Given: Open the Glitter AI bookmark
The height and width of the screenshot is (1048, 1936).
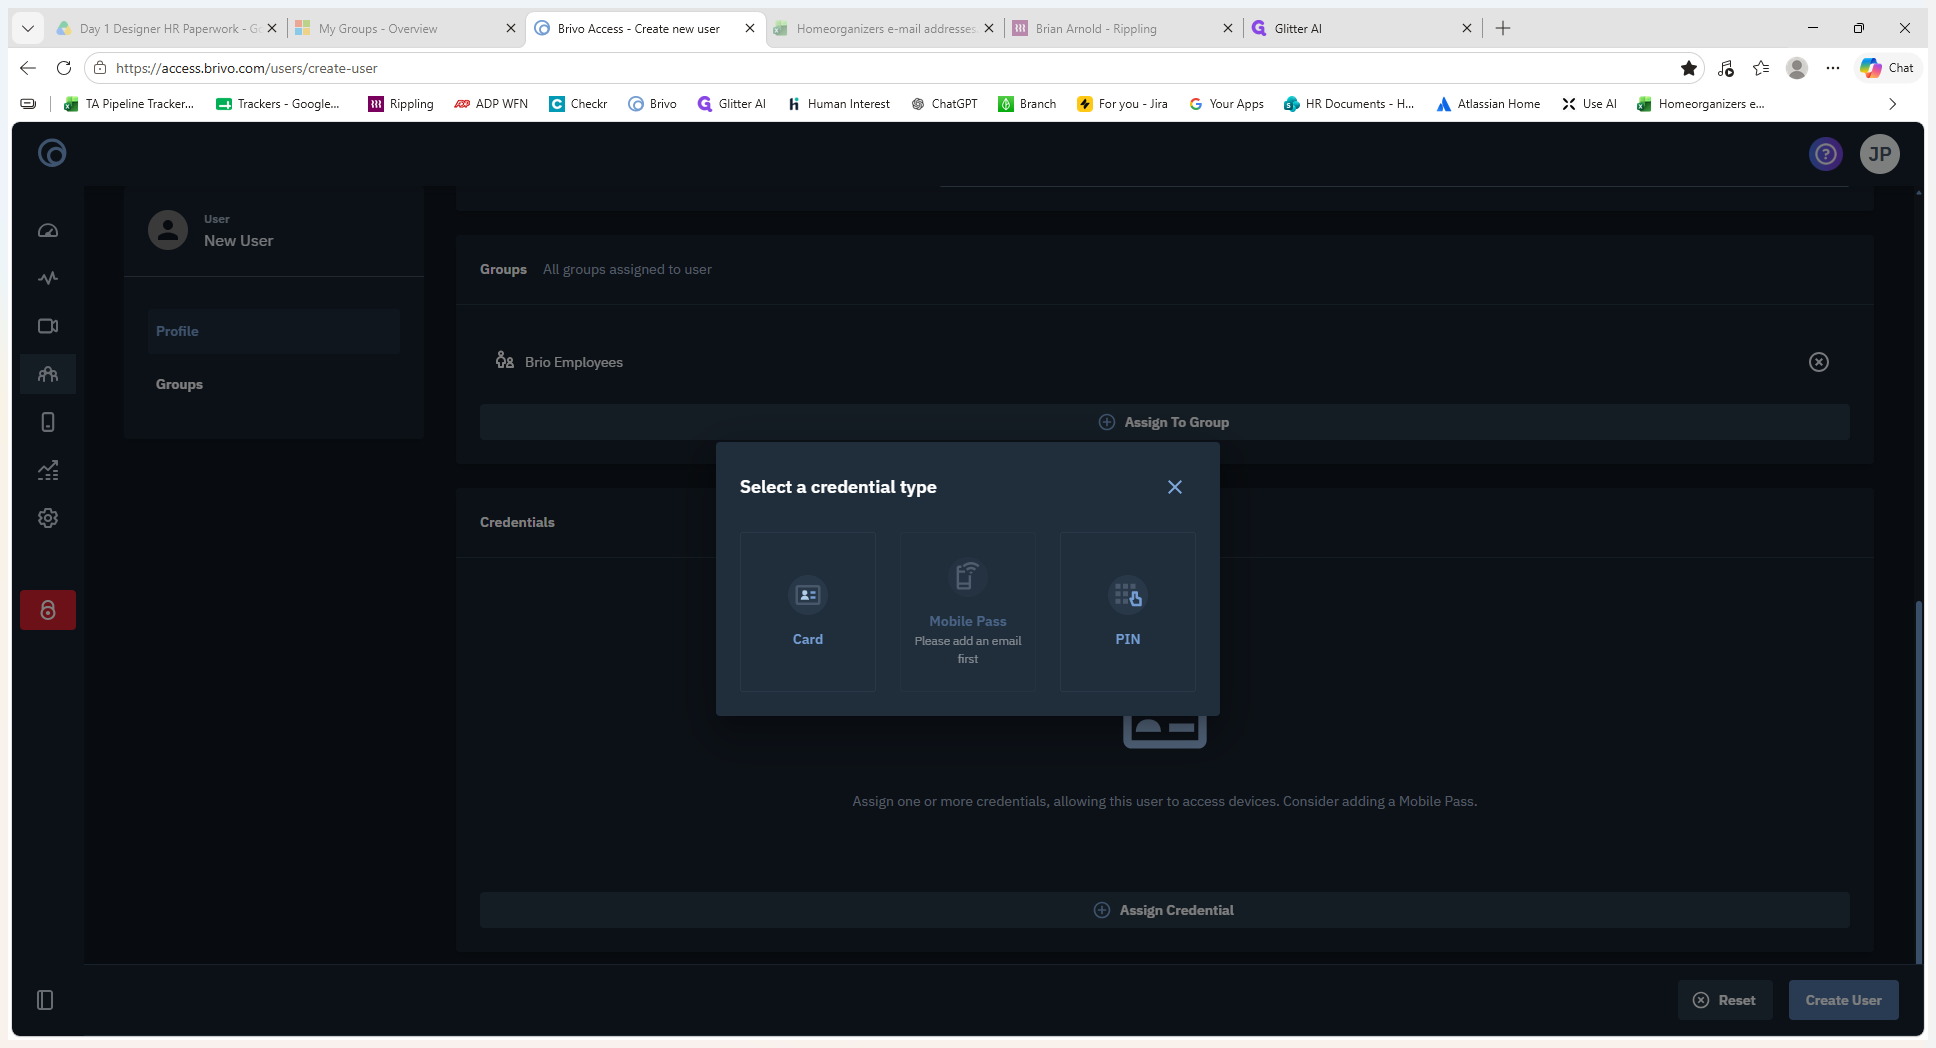Looking at the screenshot, I should click(x=732, y=104).
